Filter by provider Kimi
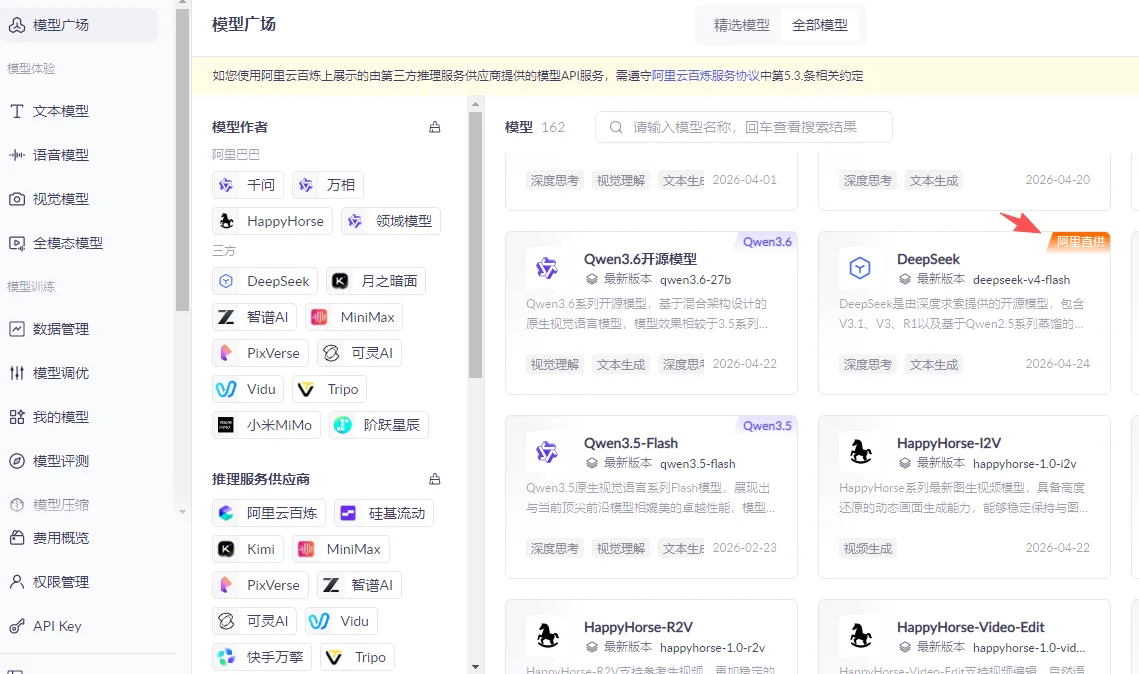Image resolution: width=1139 pixels, height=674 pixels. 248,549
